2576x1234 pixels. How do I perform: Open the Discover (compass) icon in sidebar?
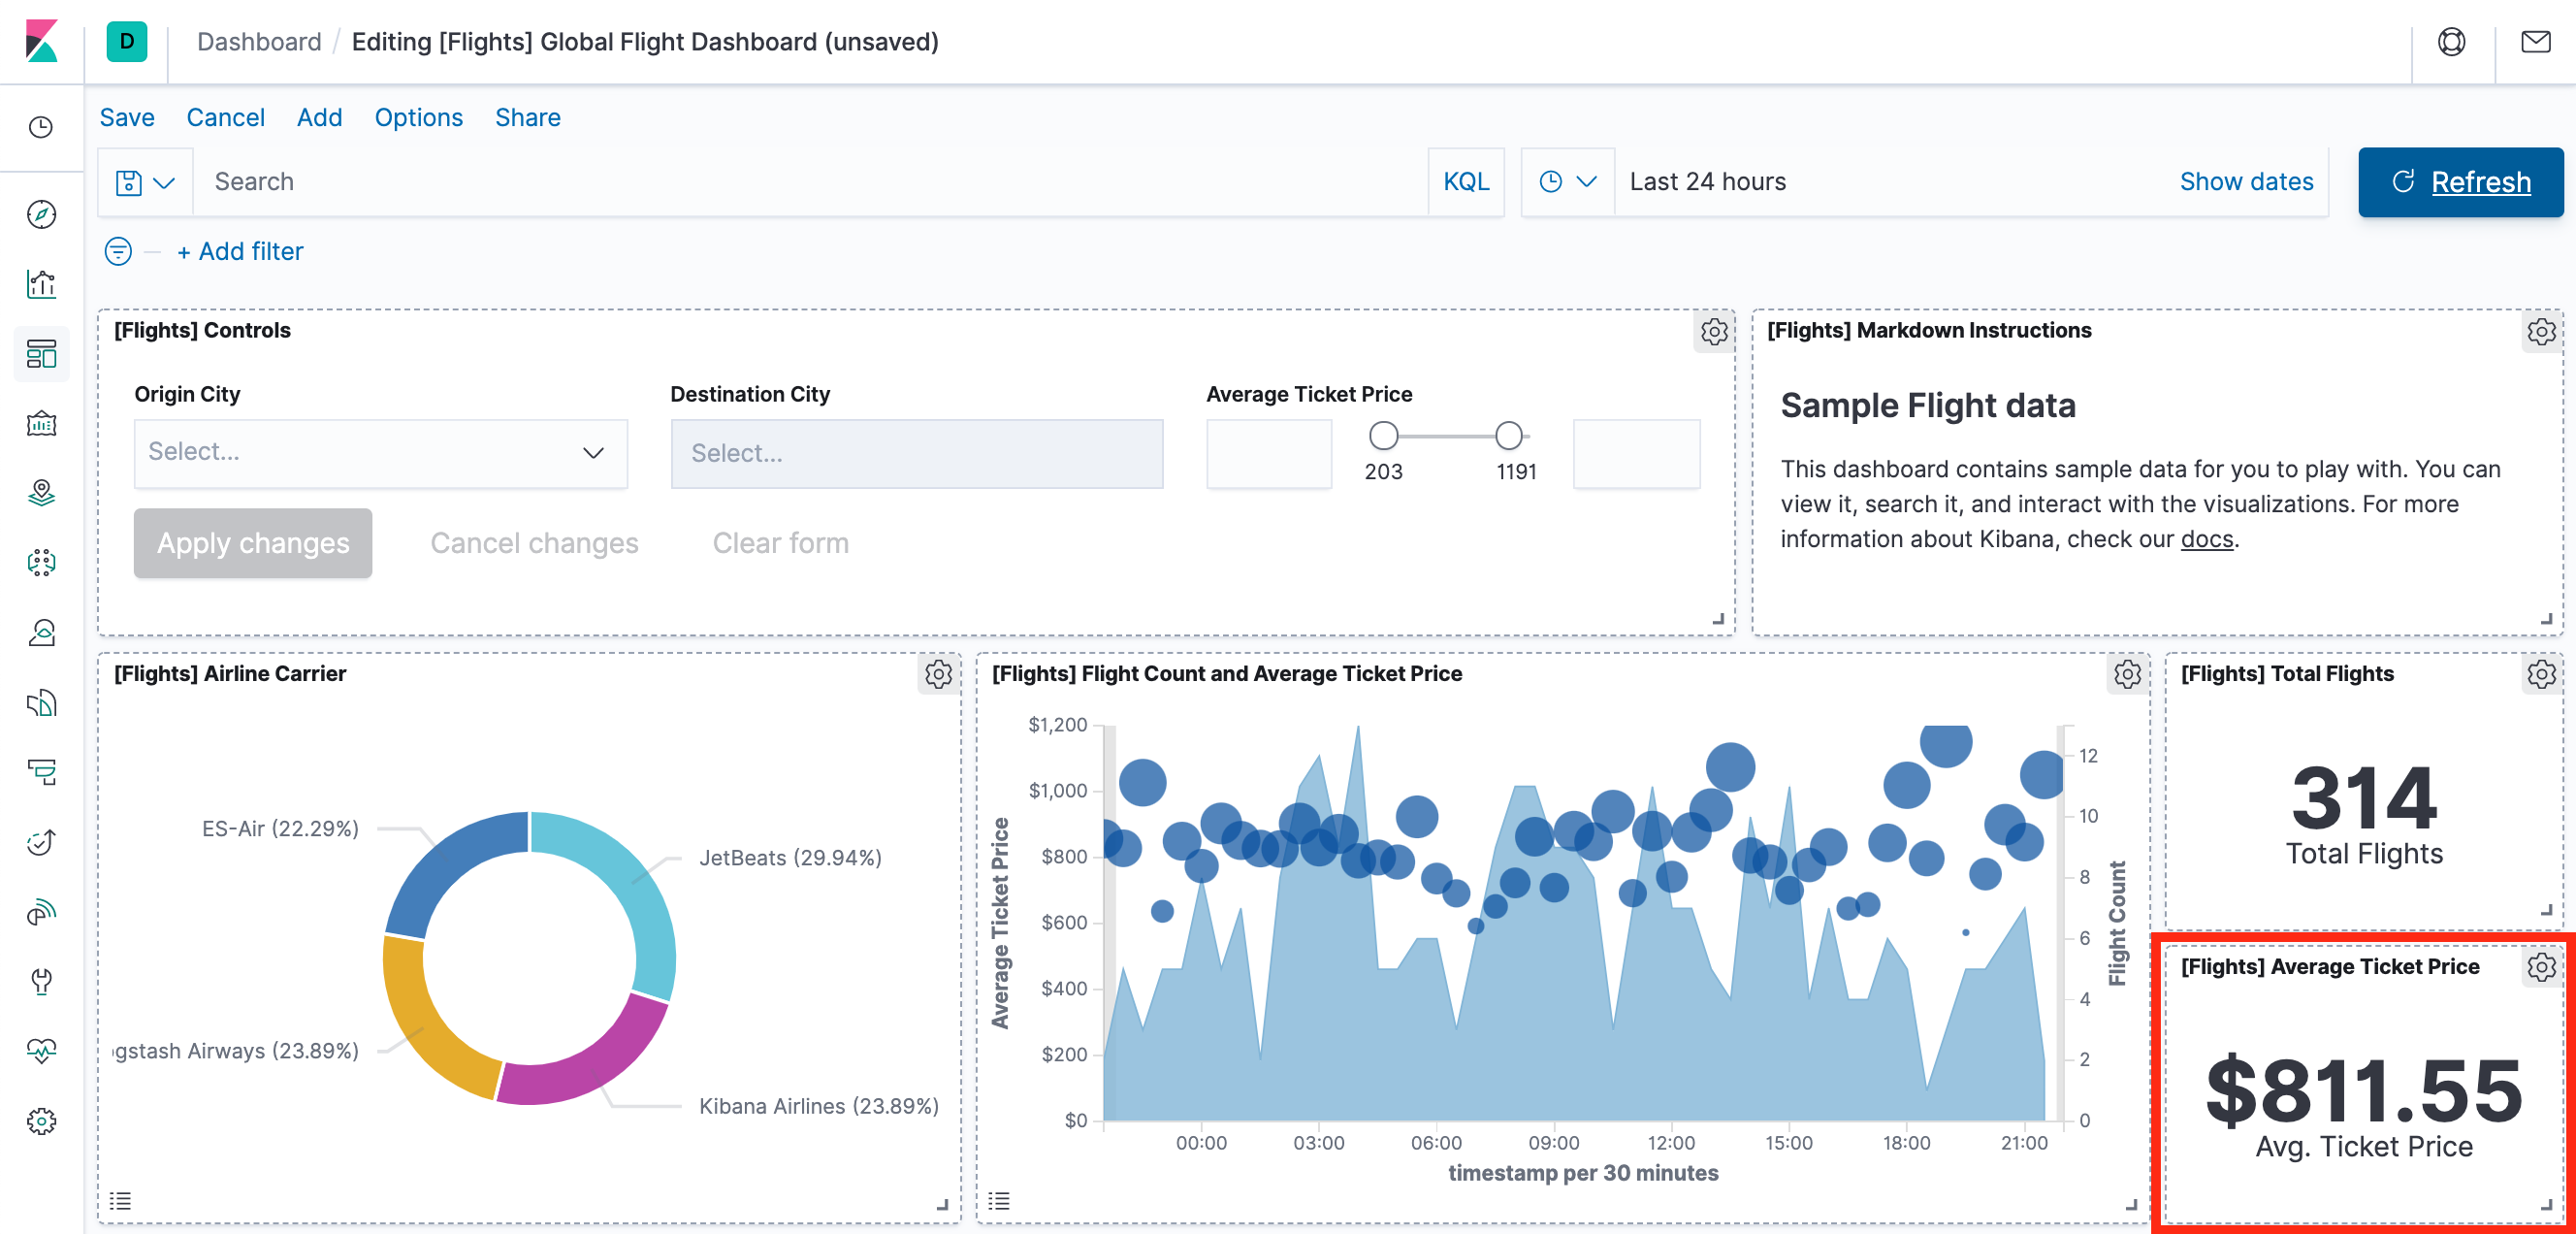[41, 215]
